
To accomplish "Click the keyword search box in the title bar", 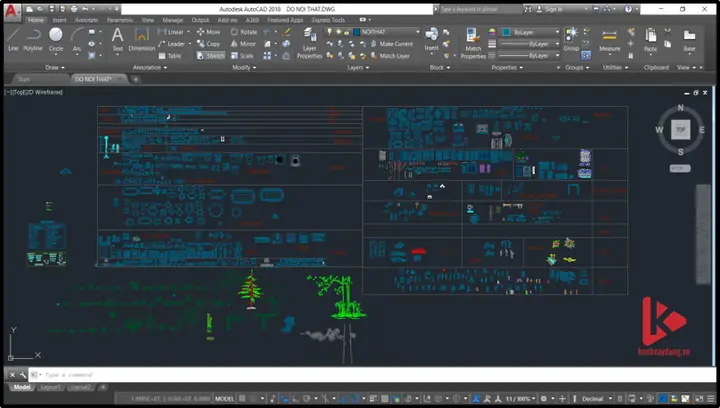I will coord(480,9).
